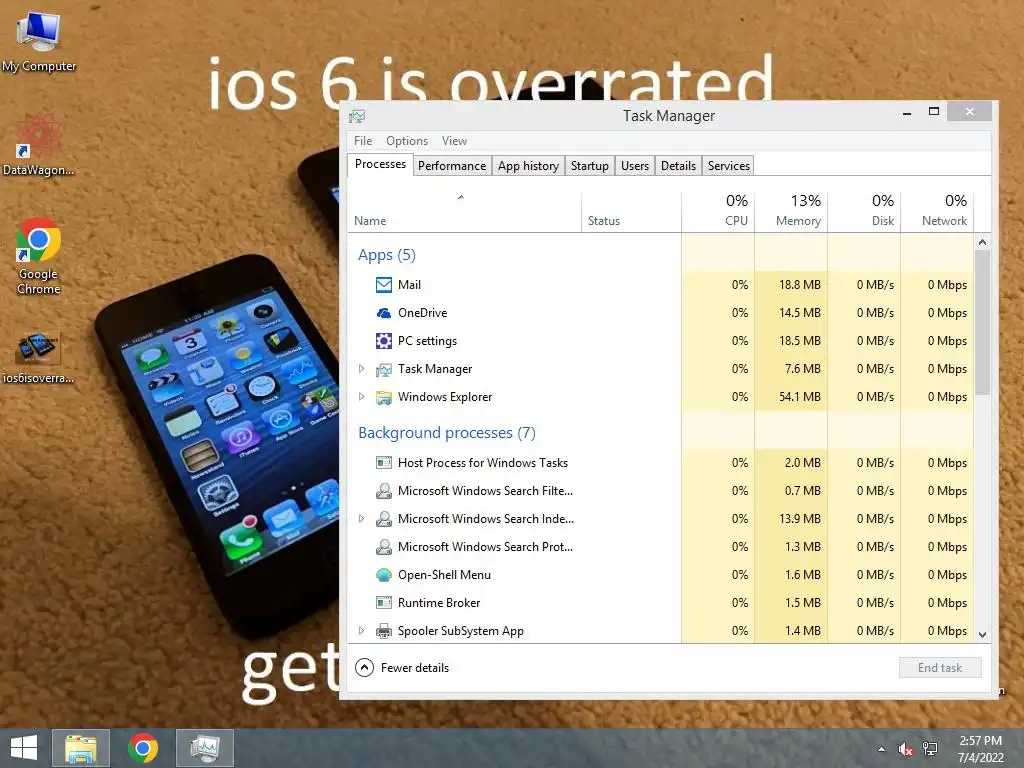Image resolution: width=1024 pixels, height=768 pixels.
Task: Click the Task Manager taskbar button
Action: pos(205,748)
